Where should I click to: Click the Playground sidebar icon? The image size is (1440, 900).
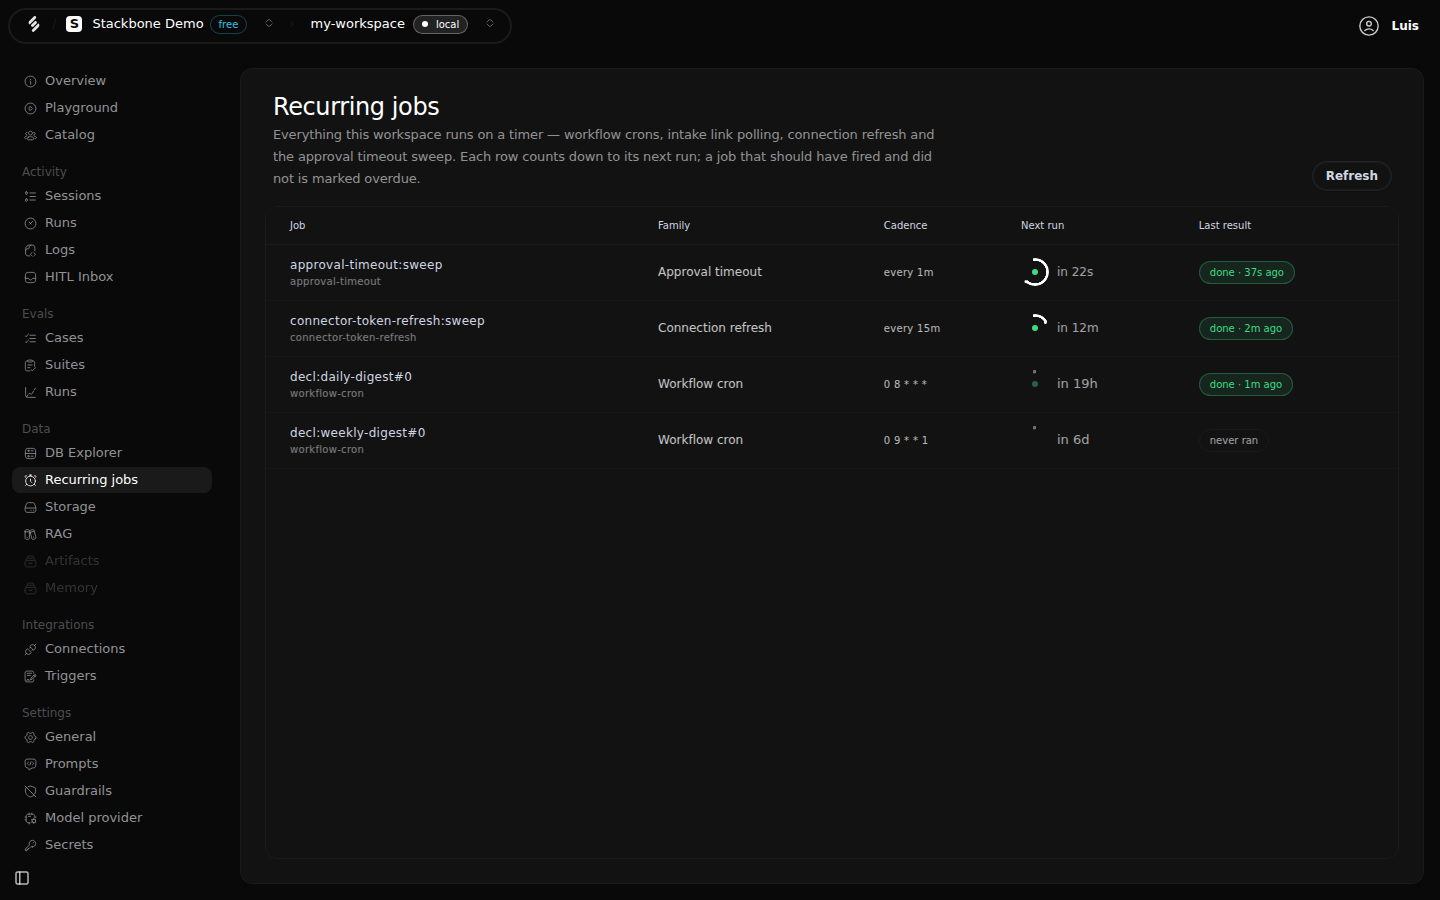pos(30,108)
